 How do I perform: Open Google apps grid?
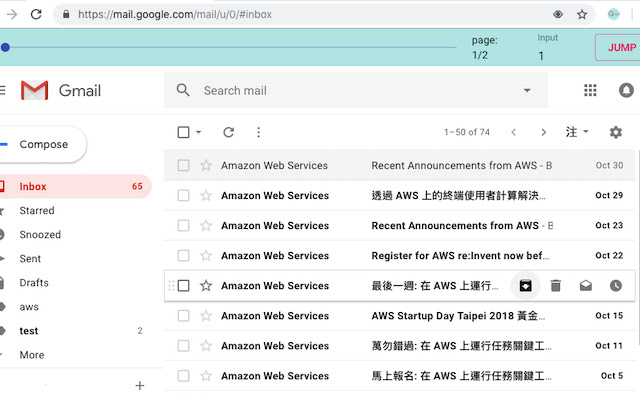[590, 90]
